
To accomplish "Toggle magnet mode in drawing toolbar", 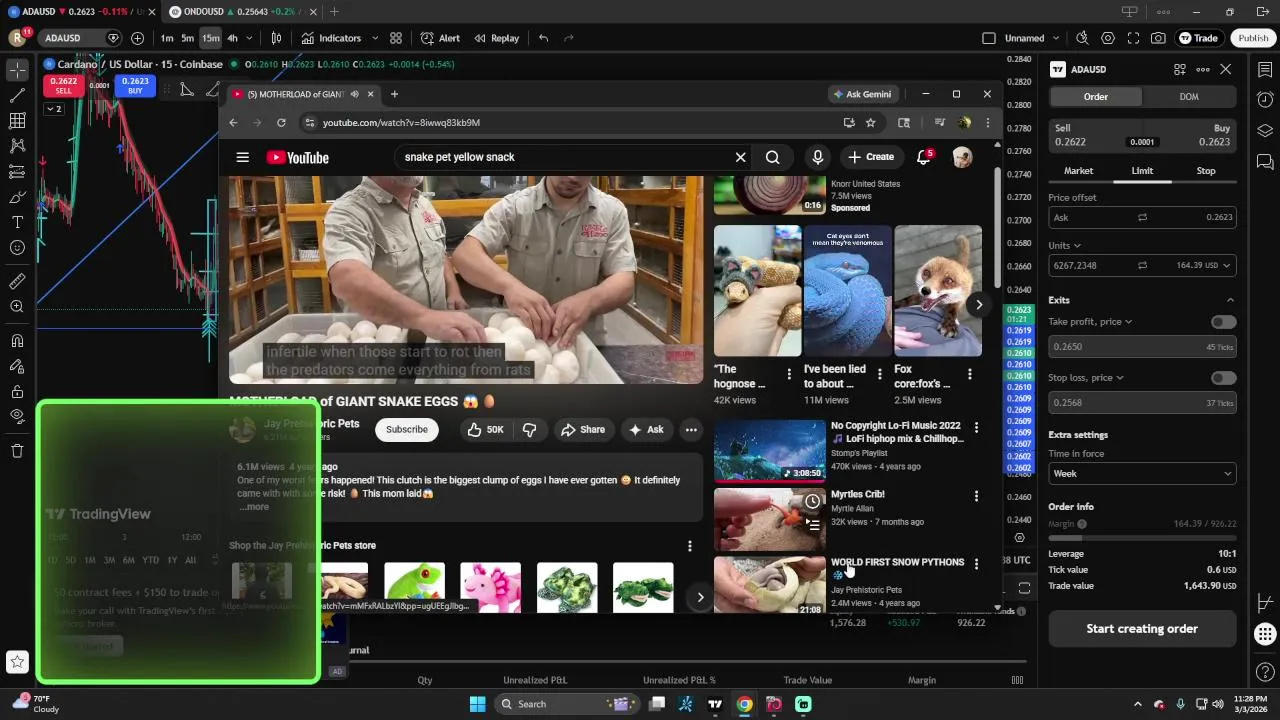I will coord(17,341).
